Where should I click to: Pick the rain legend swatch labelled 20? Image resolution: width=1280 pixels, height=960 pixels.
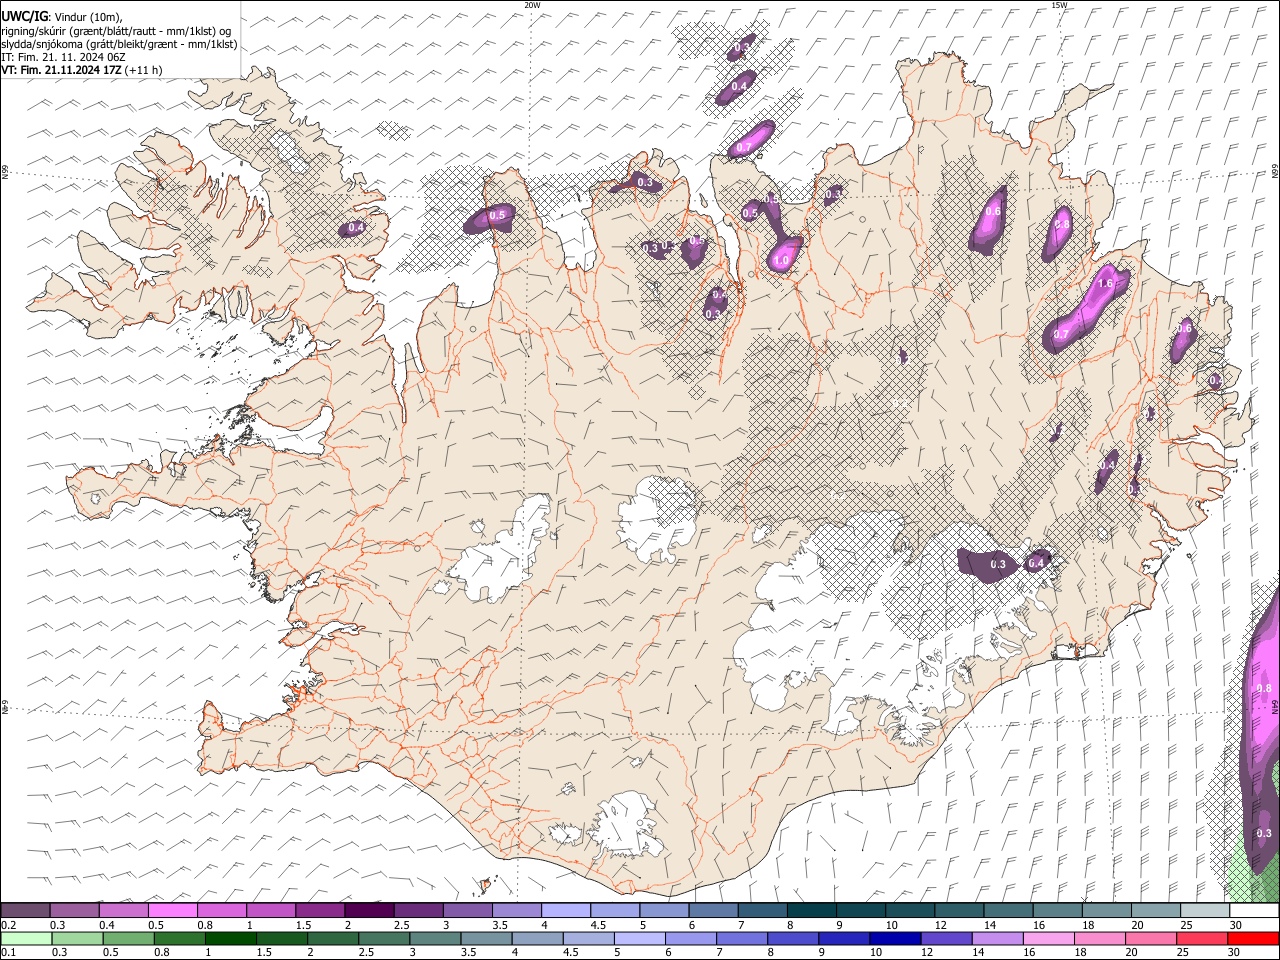[1149, 938]
